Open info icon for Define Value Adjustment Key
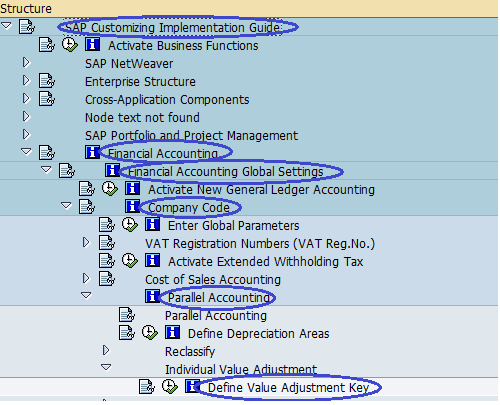 (x=192, y=386)
